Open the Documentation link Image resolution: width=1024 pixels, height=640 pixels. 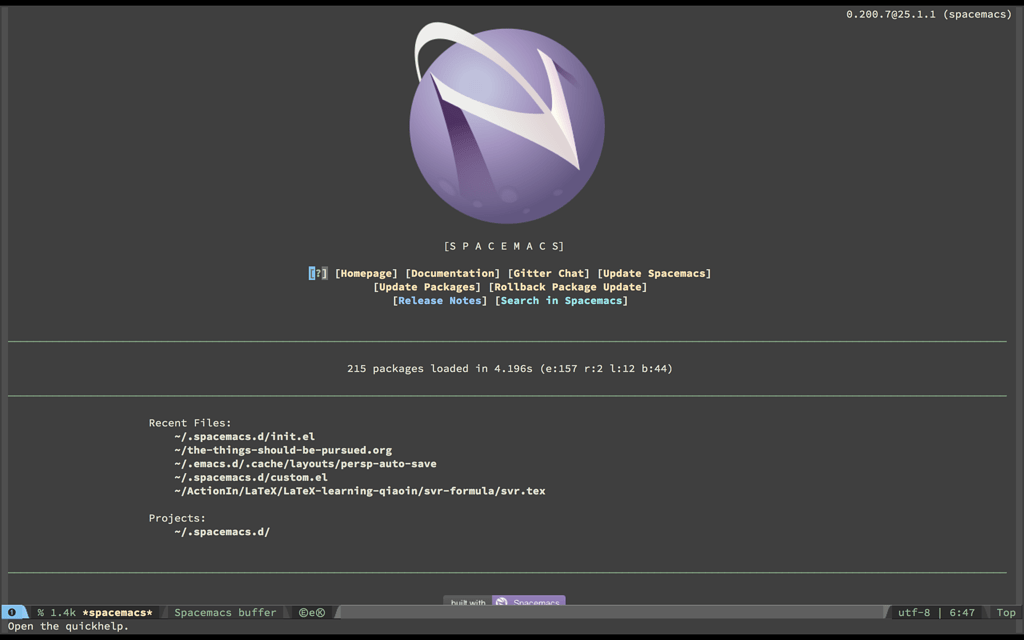coord(451,272)
